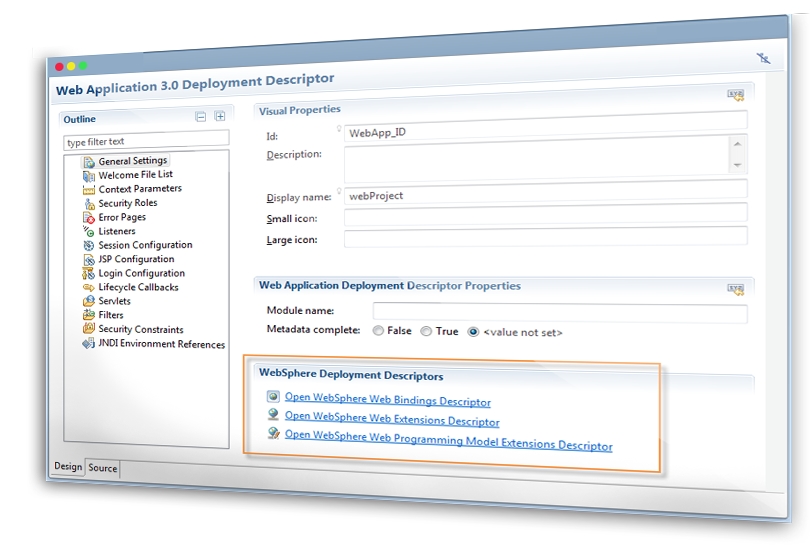Select Session Configuration in the Outline
This screenshot has height=556, width=810.
(145, 245)
